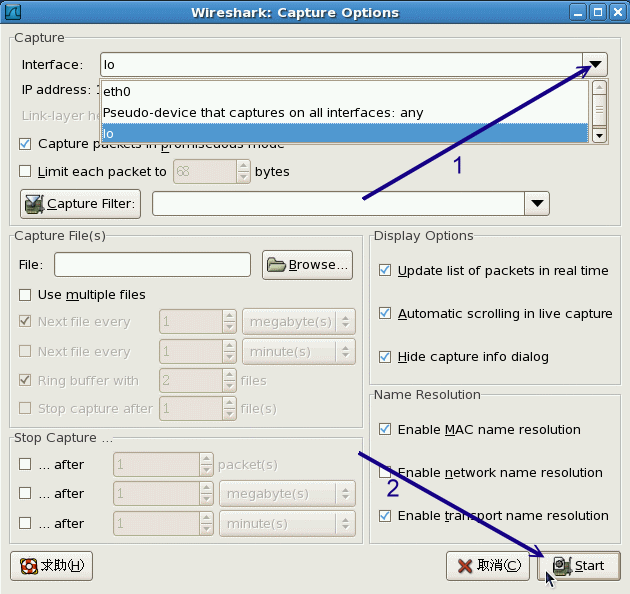Toggle Automatic scrolling in live capture

coord(385,313)
